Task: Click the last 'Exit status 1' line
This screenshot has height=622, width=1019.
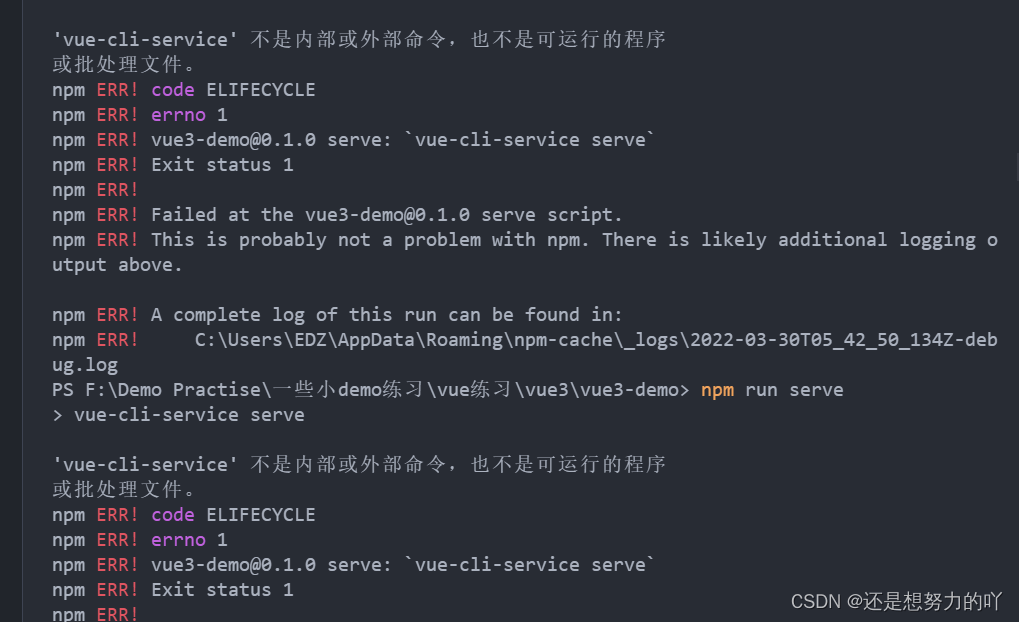Action: click(x=222, y=590)
